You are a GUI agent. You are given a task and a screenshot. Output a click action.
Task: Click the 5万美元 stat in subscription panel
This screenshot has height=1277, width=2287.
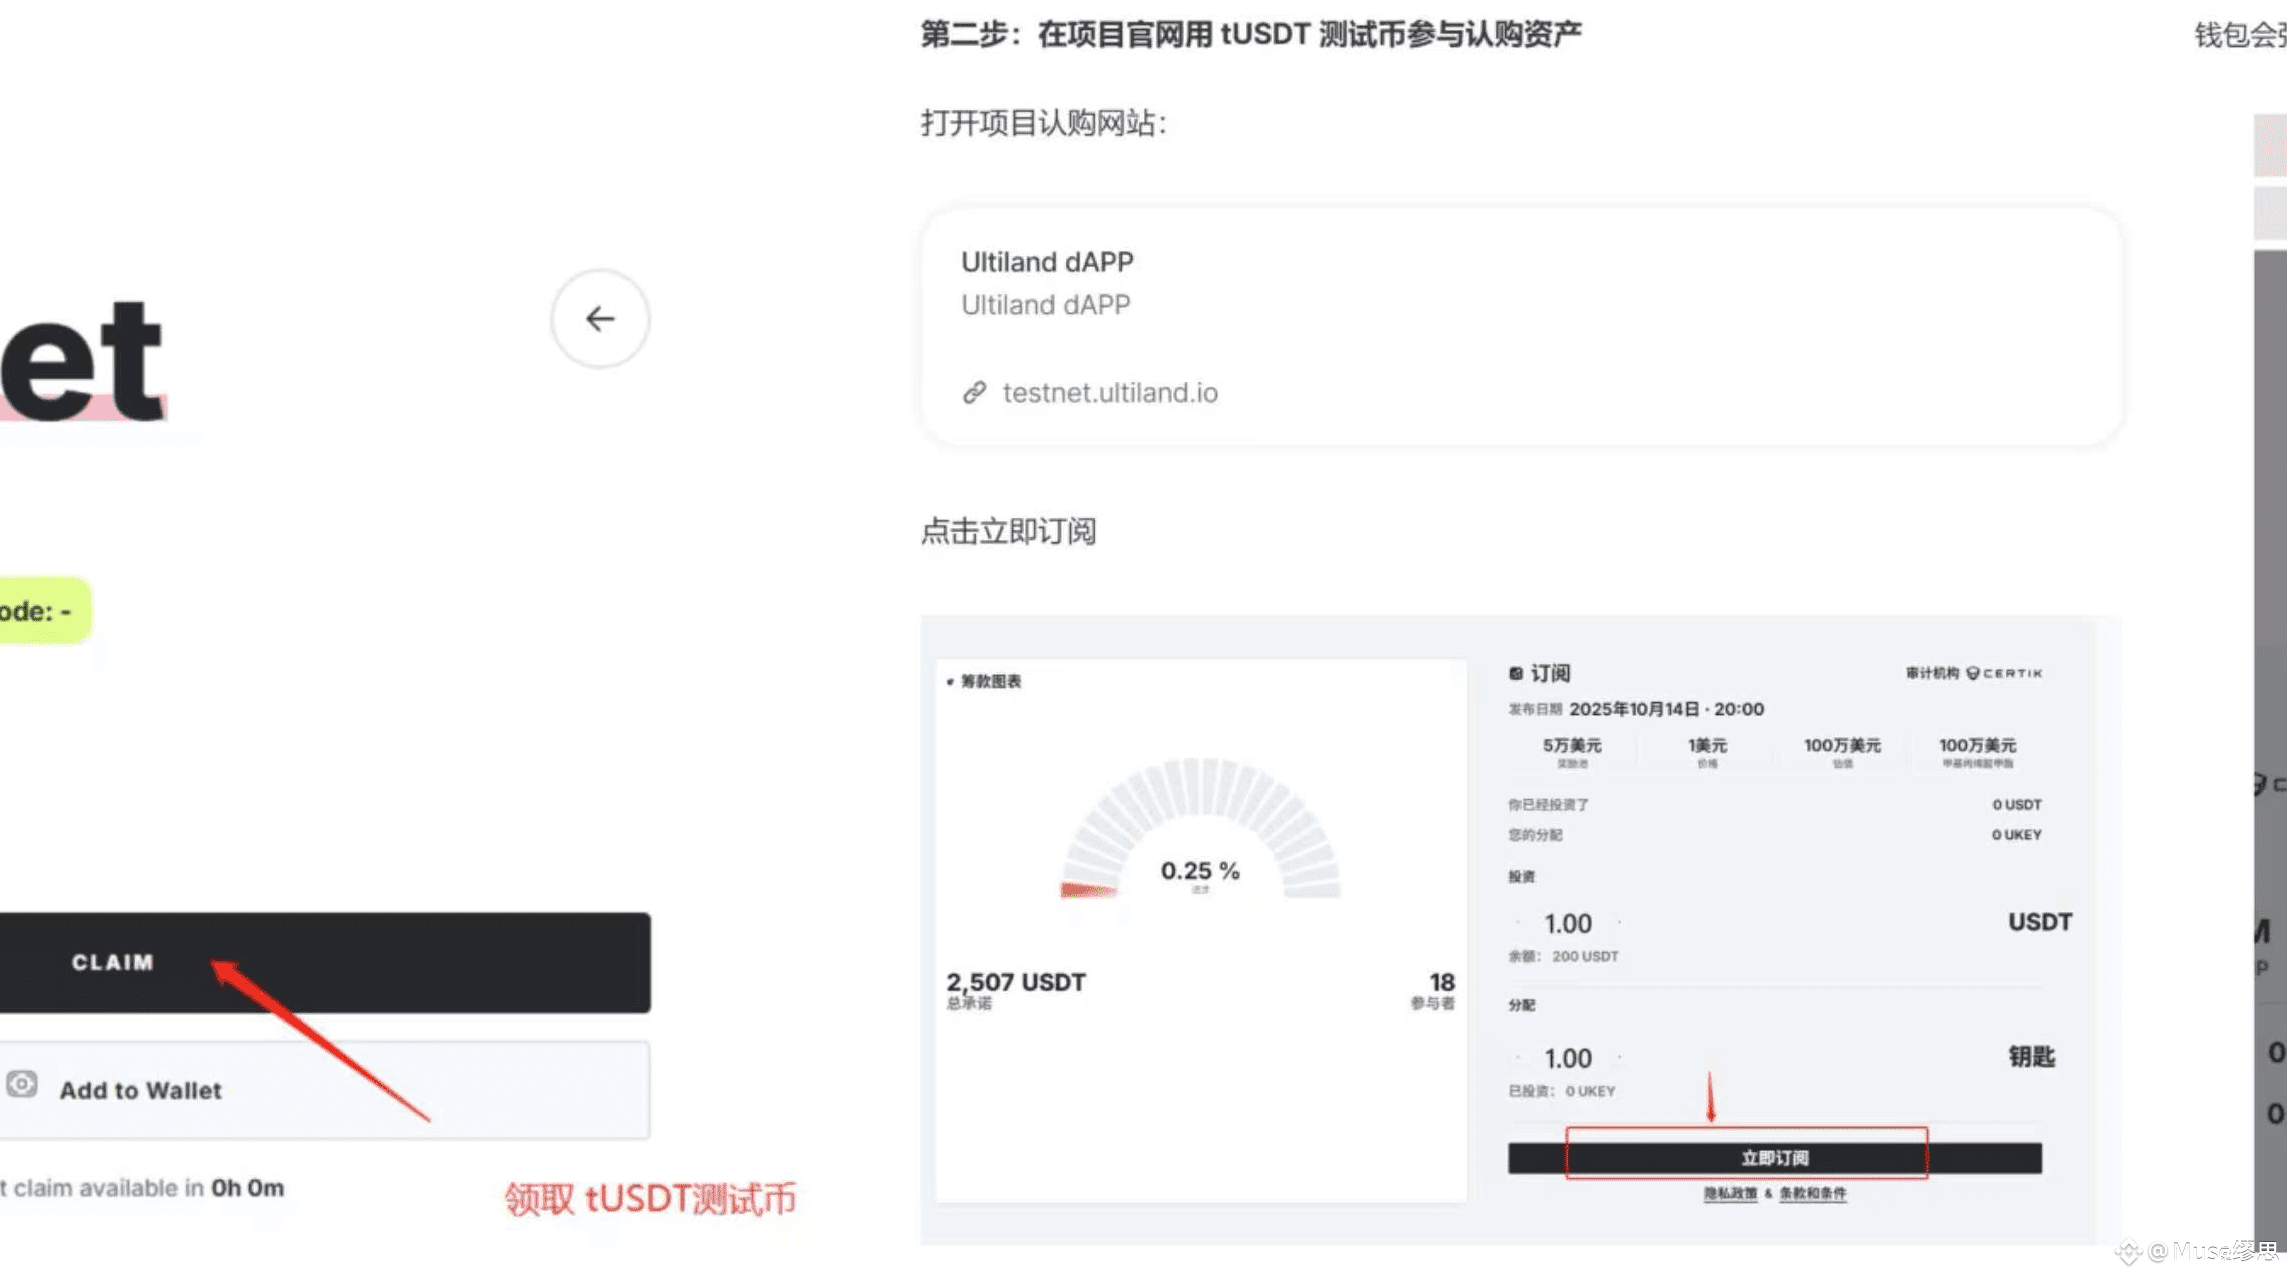(x=1571, y=746)
